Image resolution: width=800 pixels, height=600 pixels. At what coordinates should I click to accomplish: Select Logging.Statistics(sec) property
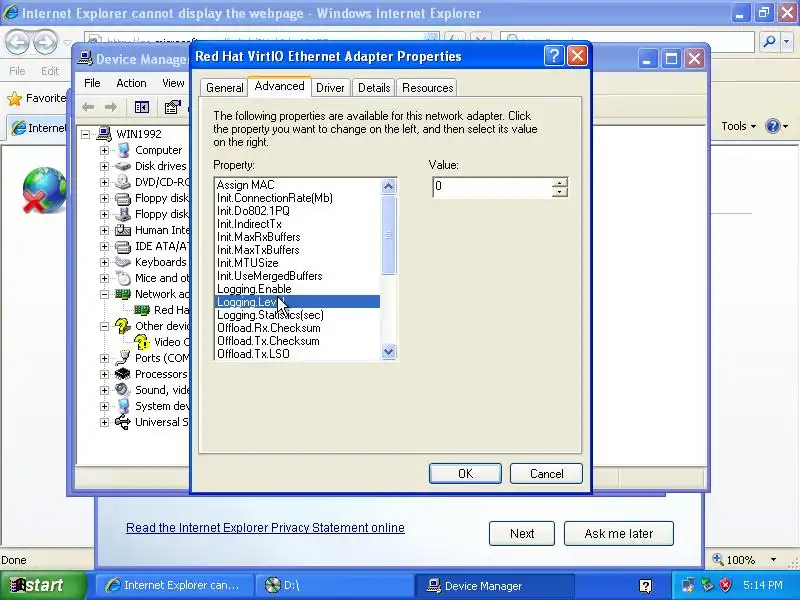pyautogui.click(x=270, y=315)
